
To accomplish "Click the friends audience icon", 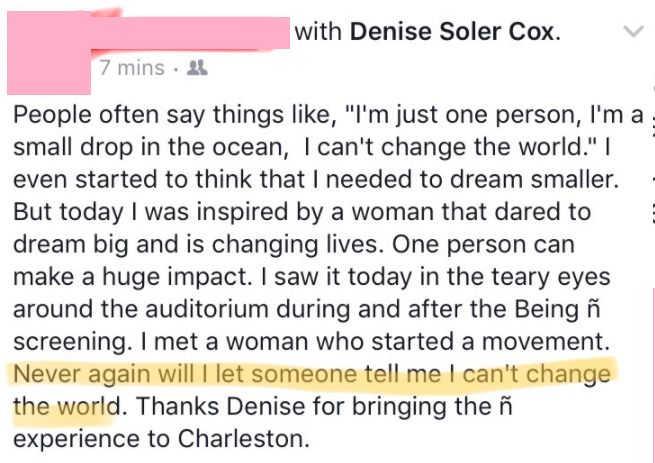I will point(197,69).
